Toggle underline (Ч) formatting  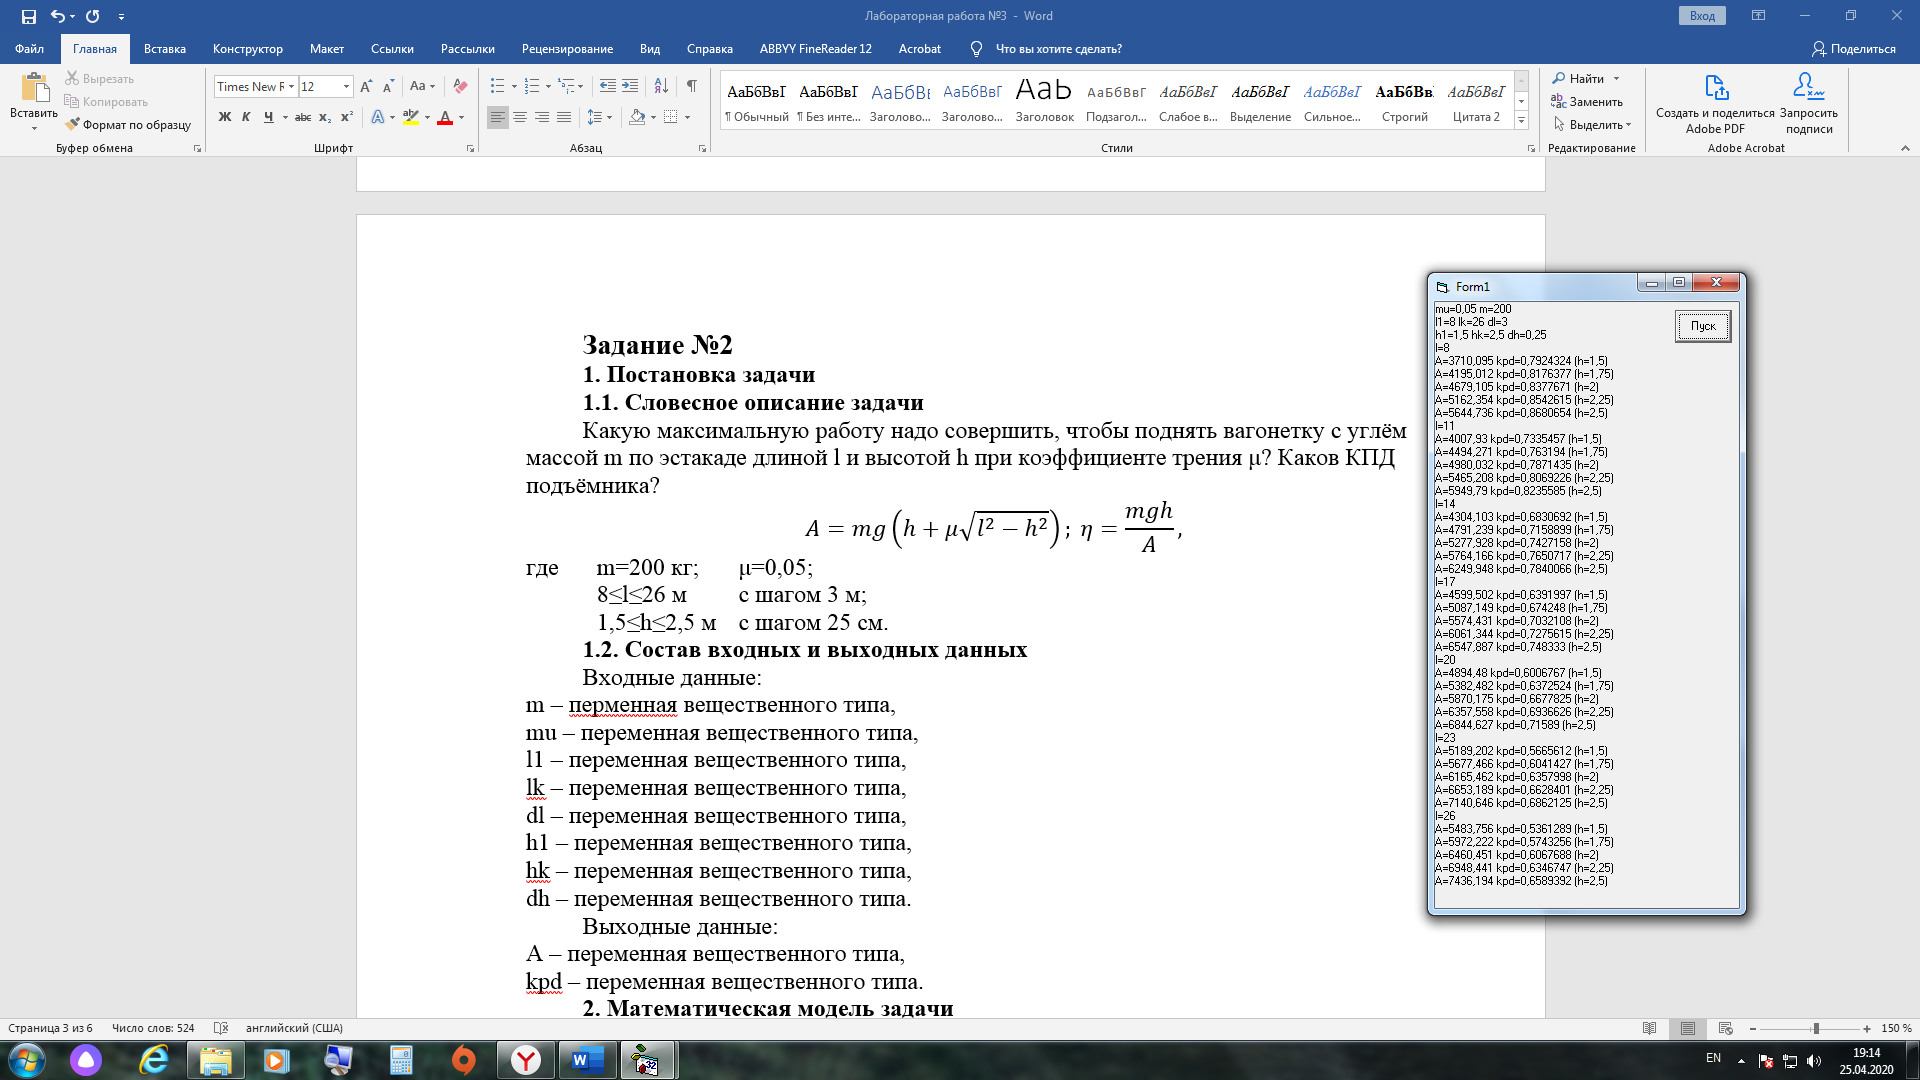(268, 117)
